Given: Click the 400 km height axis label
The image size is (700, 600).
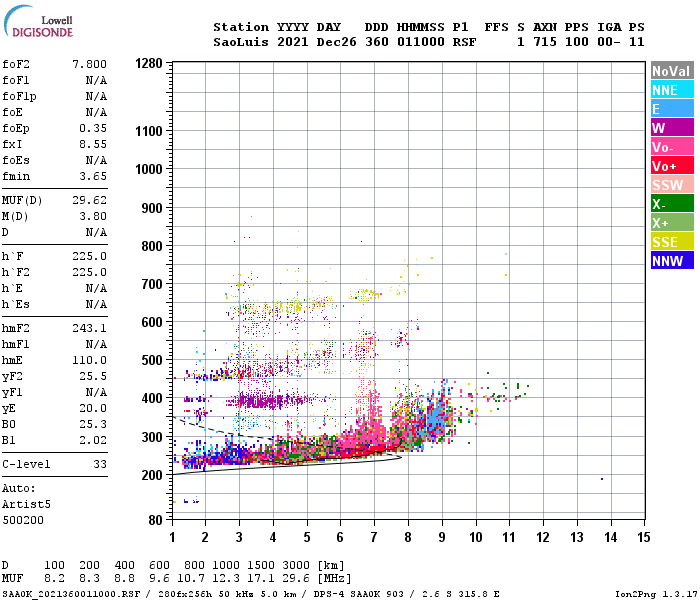Looking at the screenshot, I should (x=152, y=398).
